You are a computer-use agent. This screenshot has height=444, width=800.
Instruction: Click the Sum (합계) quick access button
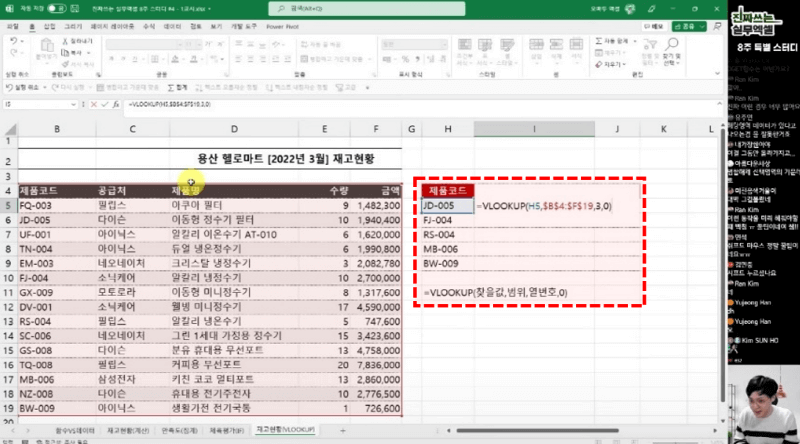pos(178,88)
